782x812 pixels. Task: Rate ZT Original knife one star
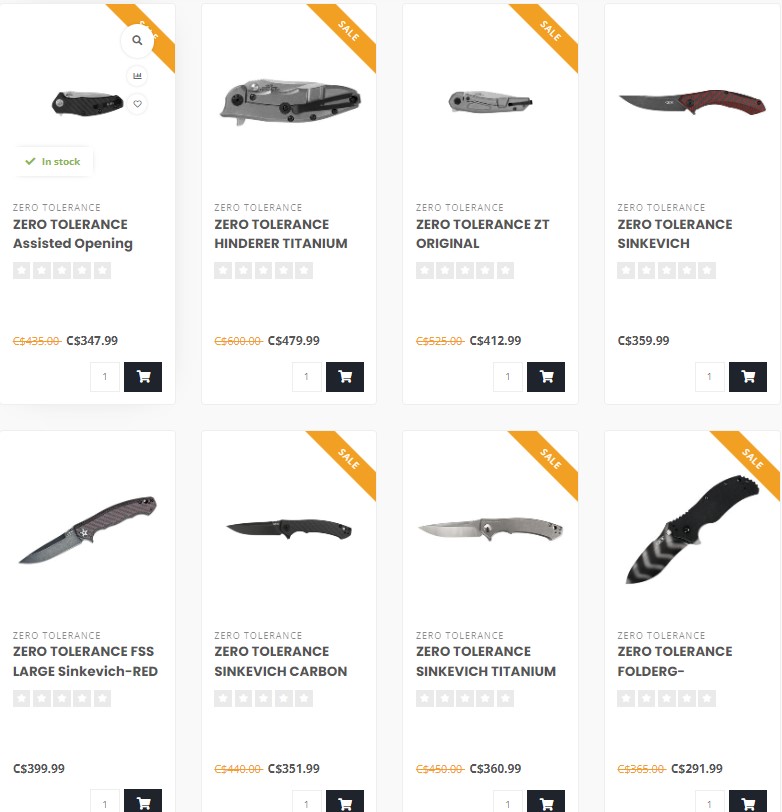click(x=425, y=270)
